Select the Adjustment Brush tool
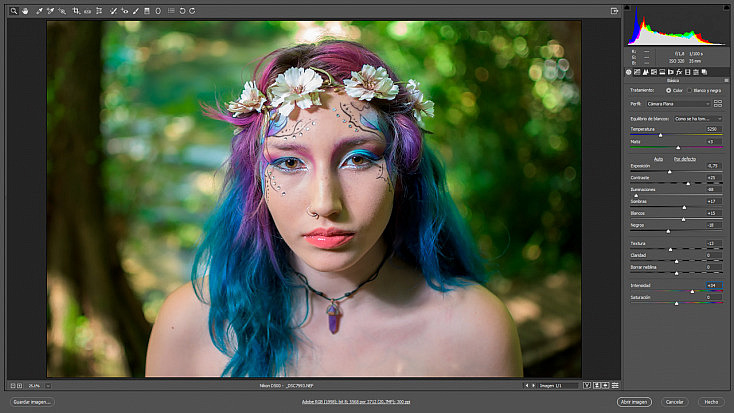 136,11
